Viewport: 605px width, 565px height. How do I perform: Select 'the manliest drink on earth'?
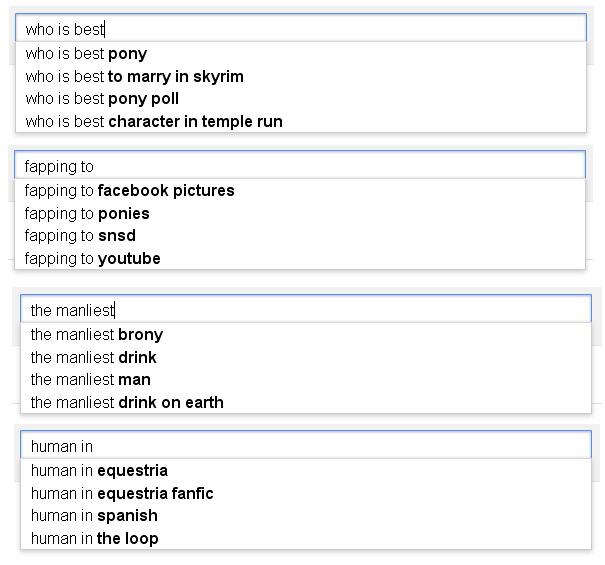coord(127,403)
